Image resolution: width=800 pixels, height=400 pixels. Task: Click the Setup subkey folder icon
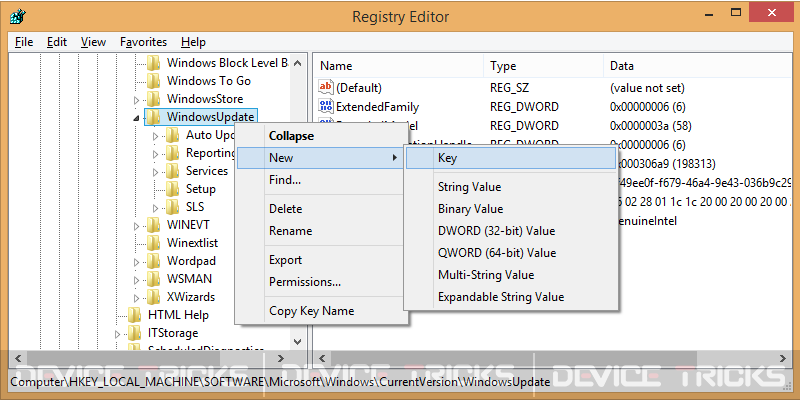click(172, 189)
